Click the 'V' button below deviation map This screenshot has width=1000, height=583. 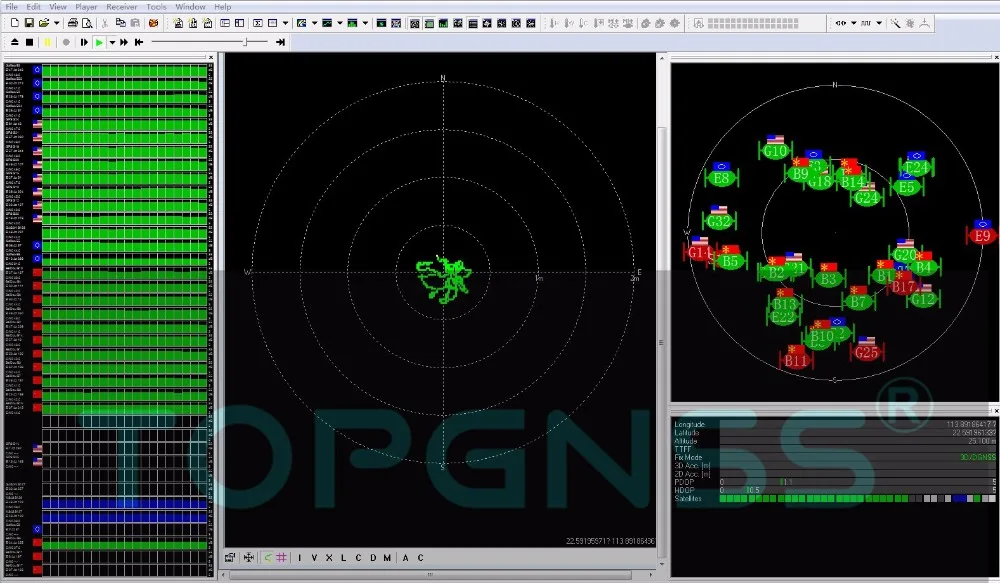click(x=314, y=558)
